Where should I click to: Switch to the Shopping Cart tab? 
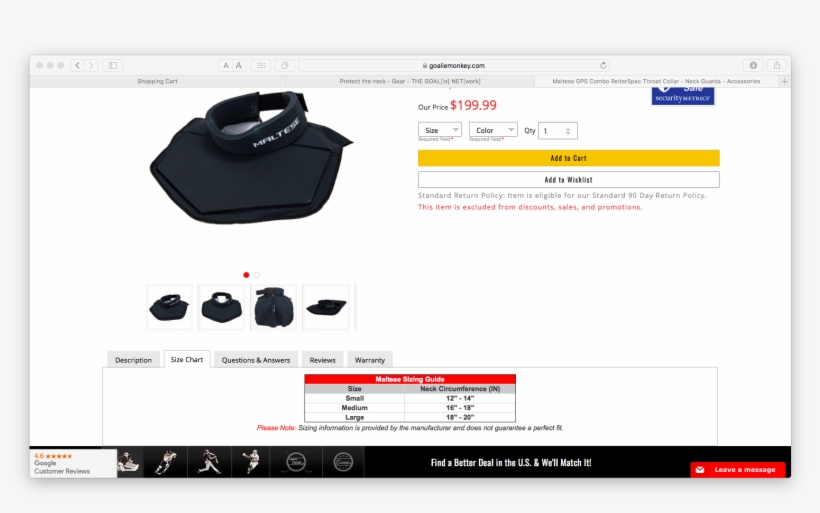coord(157,81)
